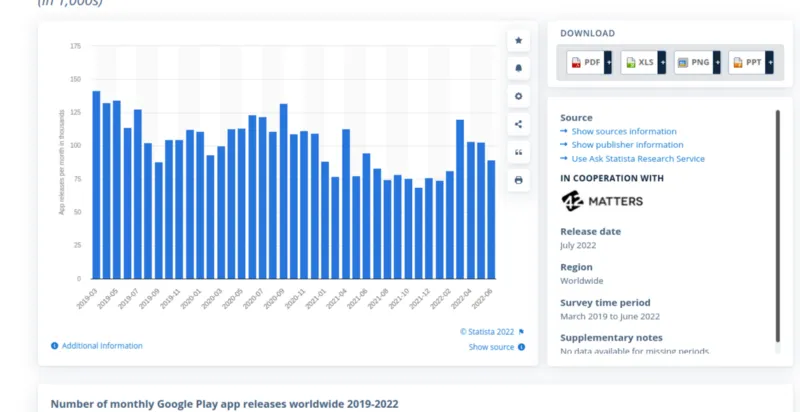Click the star favorite icon beside chart
This screenshot has height=412, width=800.
point(518,40)
